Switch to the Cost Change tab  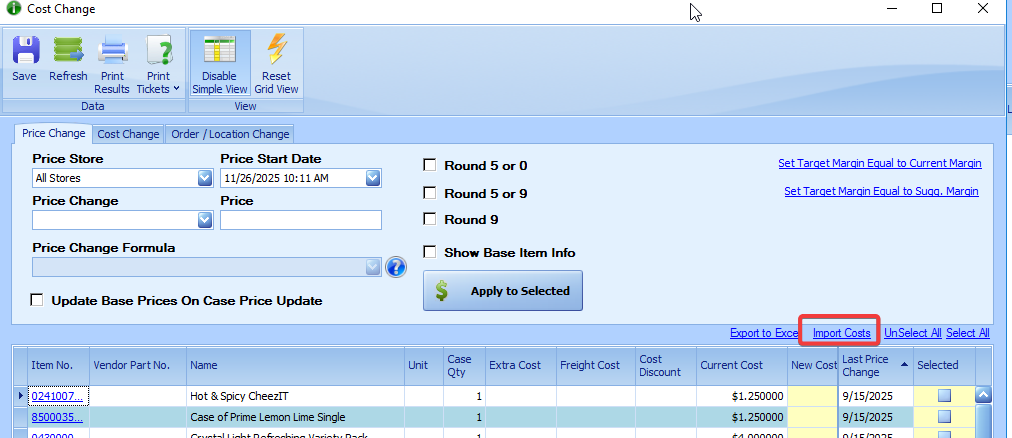(128, 134)
